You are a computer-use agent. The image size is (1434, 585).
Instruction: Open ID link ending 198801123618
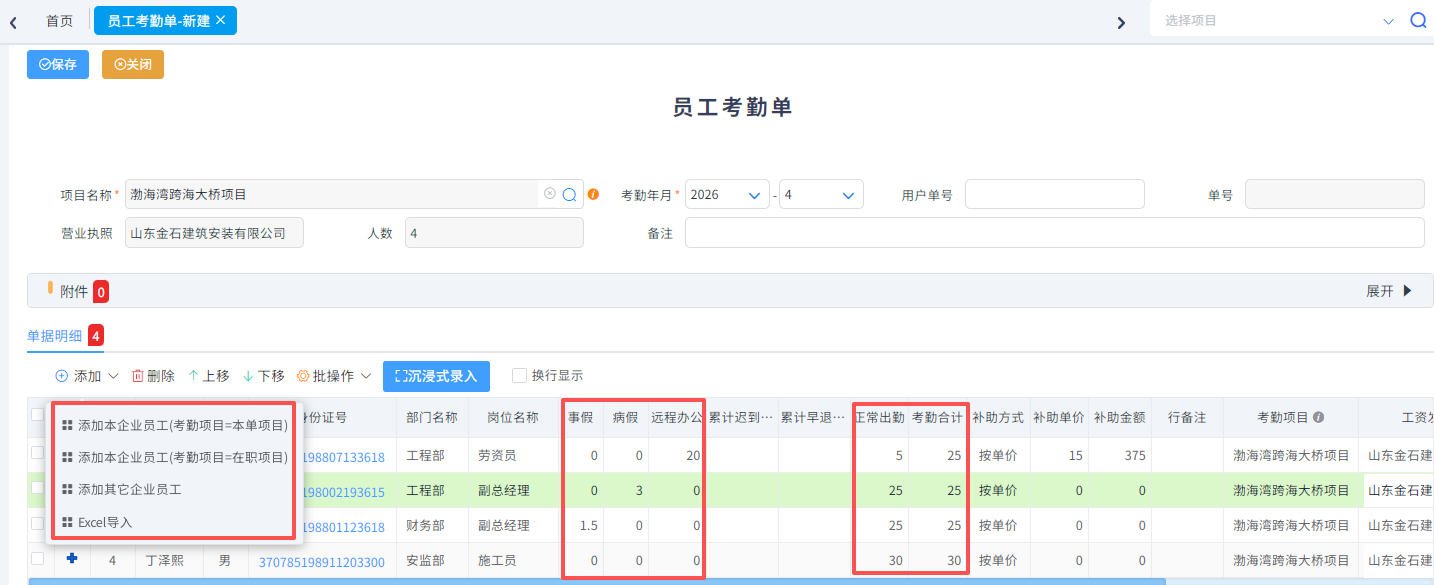pos(343,527)
